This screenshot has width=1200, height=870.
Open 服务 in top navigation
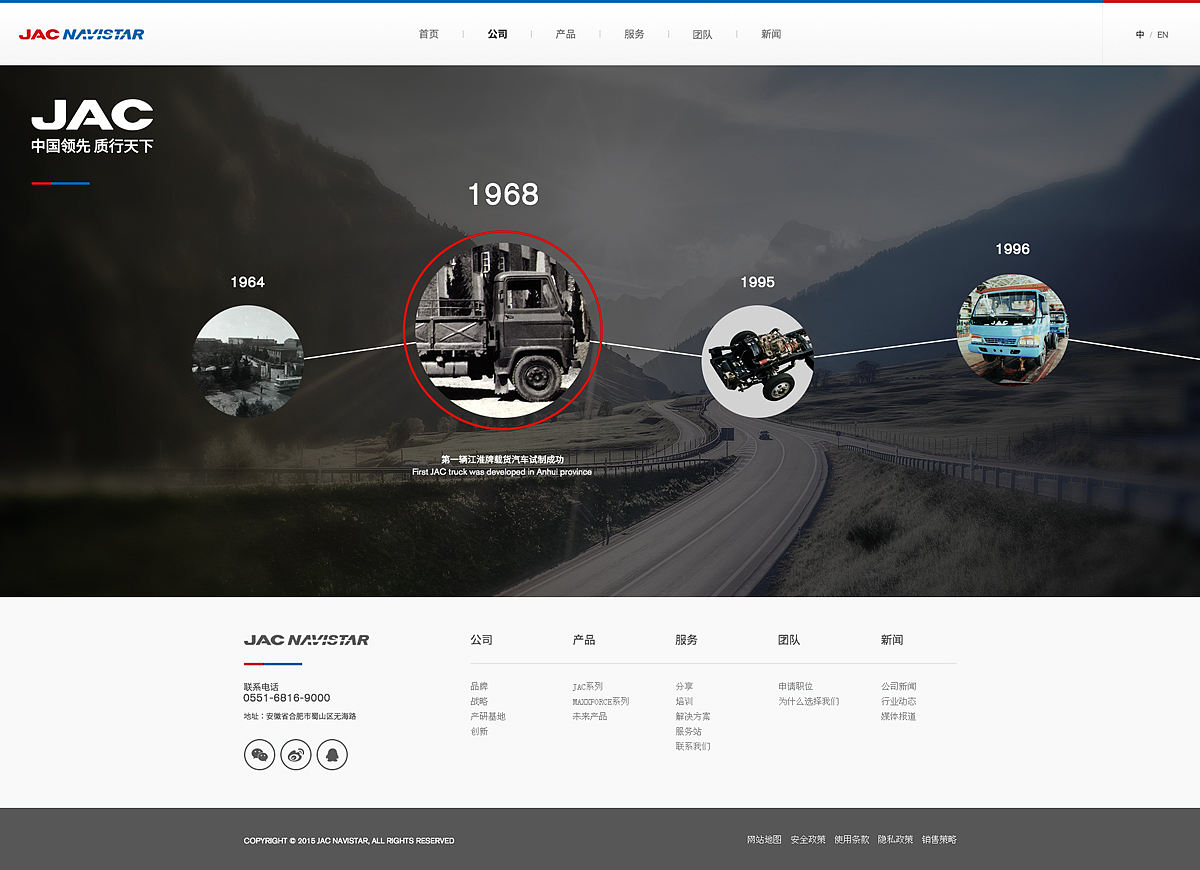coord(634,34)
